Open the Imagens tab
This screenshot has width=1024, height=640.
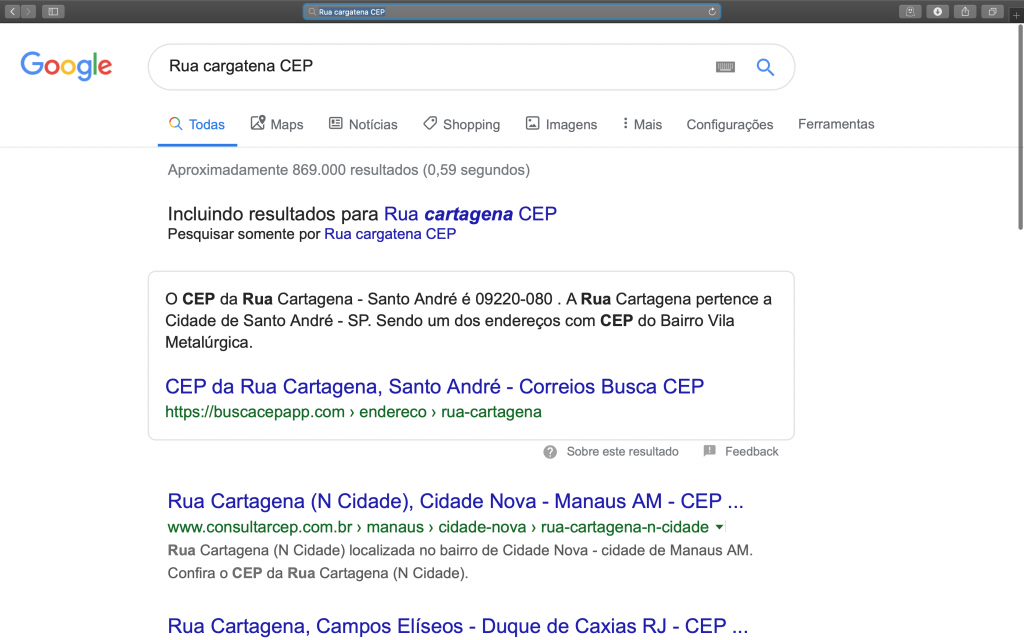[561, 124]
